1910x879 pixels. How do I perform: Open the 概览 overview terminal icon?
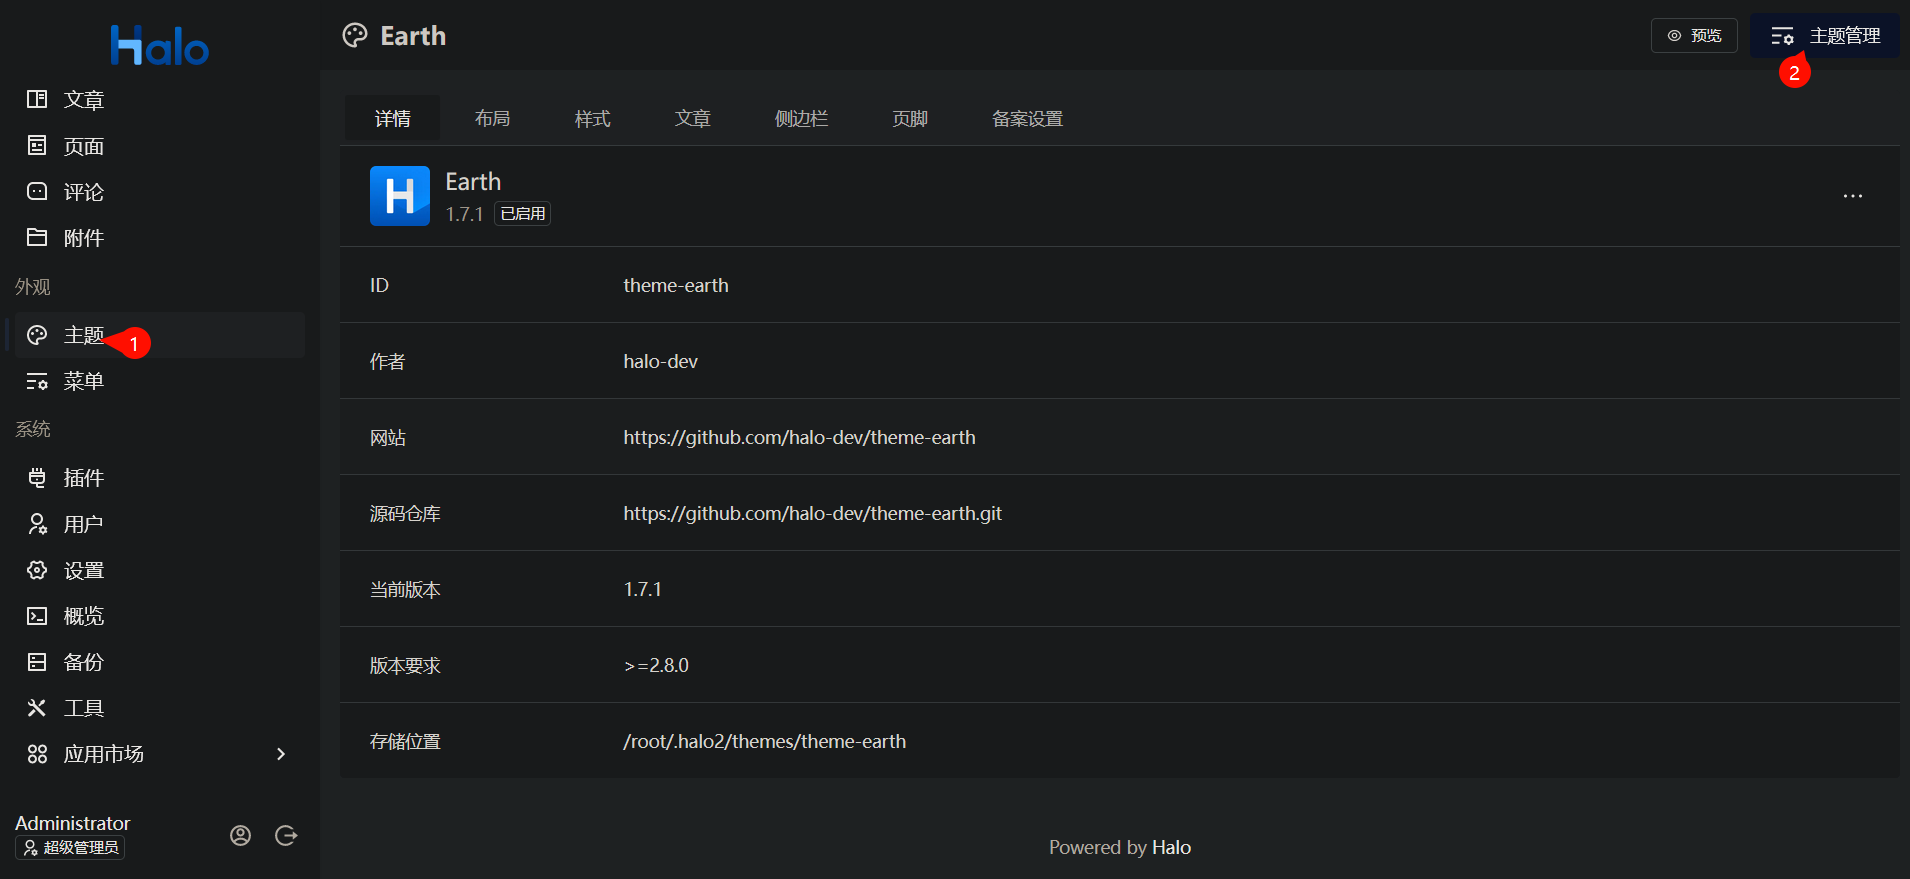37,615
